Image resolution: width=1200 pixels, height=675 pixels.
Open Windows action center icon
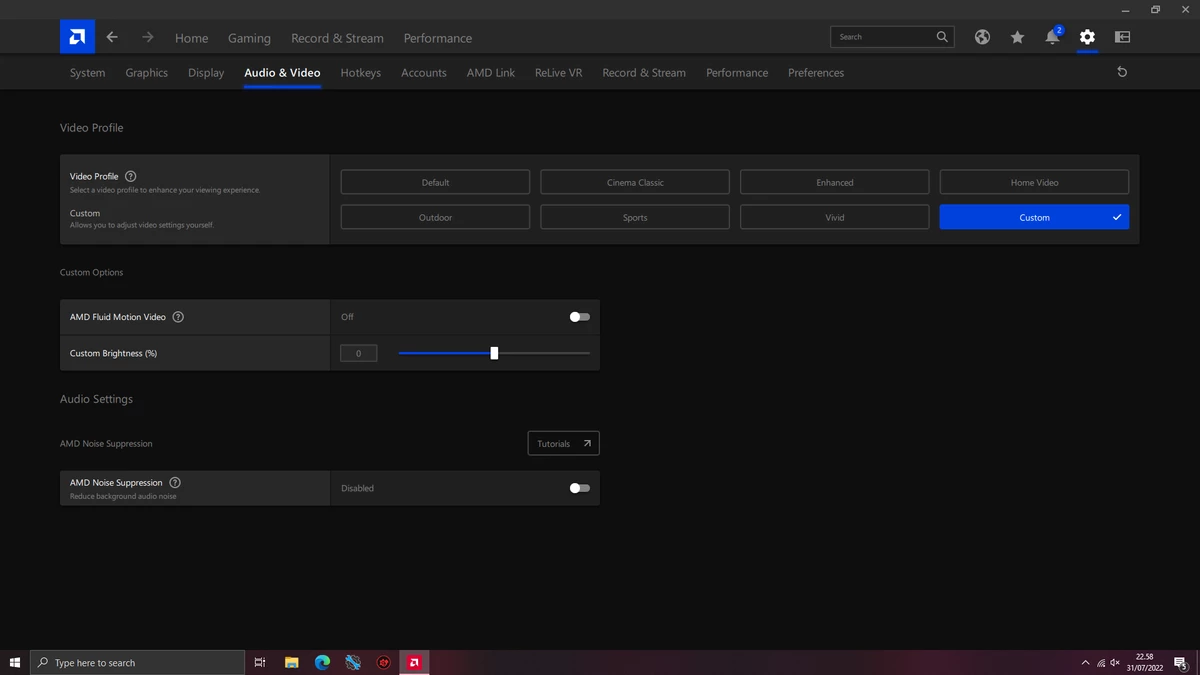pos(1181,663)
